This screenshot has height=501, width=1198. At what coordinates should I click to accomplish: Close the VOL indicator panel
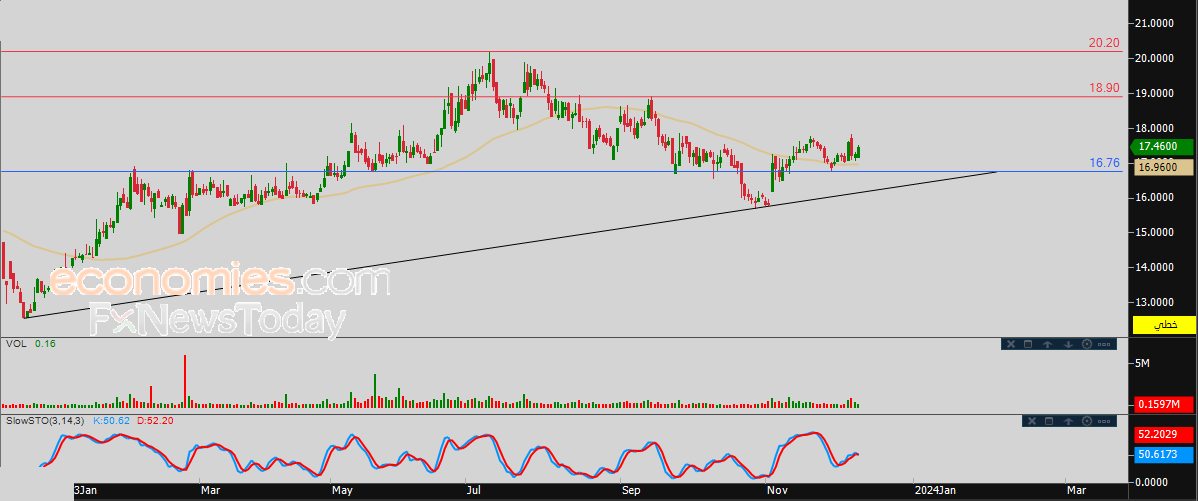tap(1011, 344)
